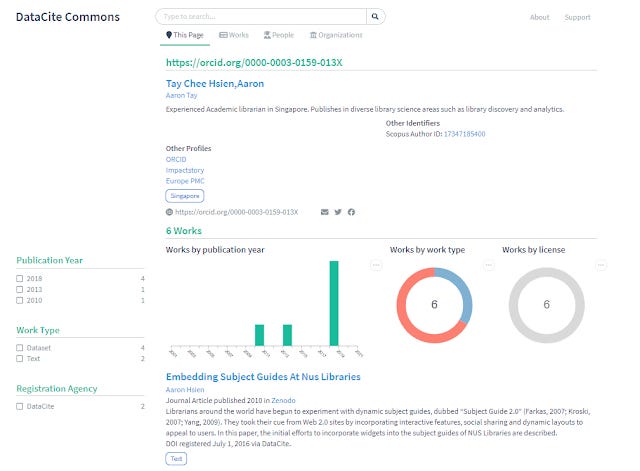Open Embedding Subject Guides At Nus Libraries

coord(263,377)
